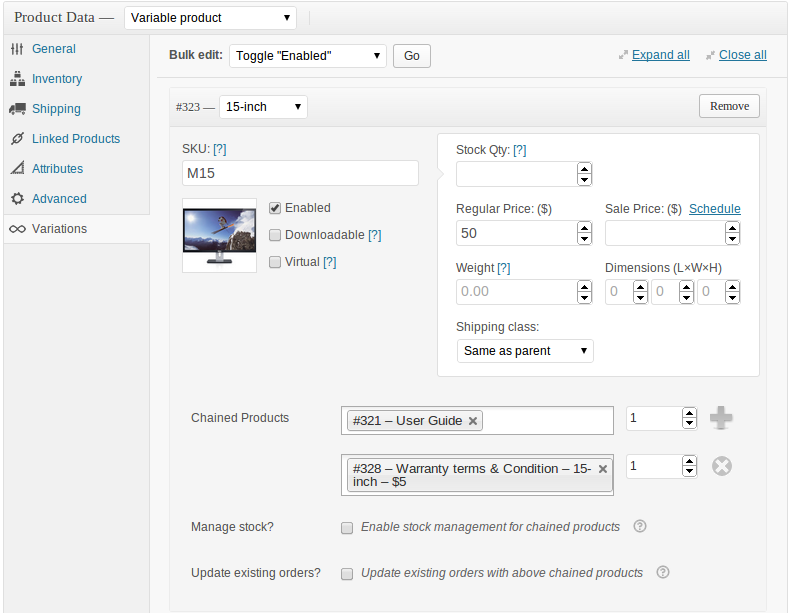Open the Virtual help tooltip [?]
This screenshot has height=613, width=792.
(x=330, y=262)
